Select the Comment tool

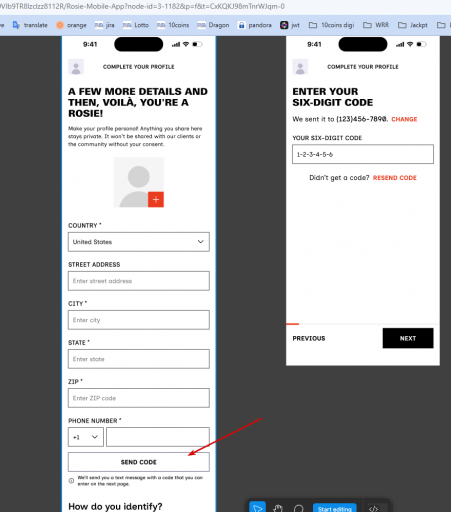pos(299,509)
